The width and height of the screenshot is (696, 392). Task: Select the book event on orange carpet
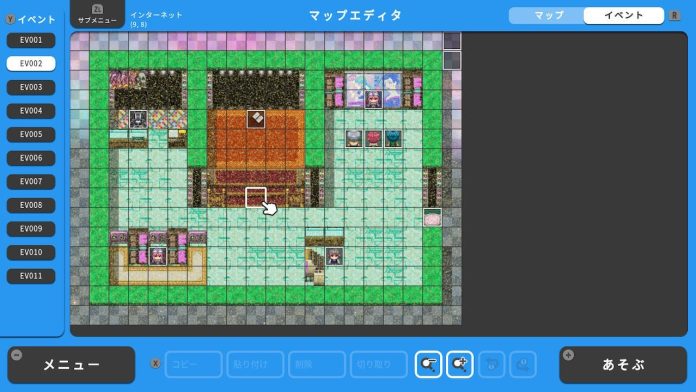click(x=256, y=119)
